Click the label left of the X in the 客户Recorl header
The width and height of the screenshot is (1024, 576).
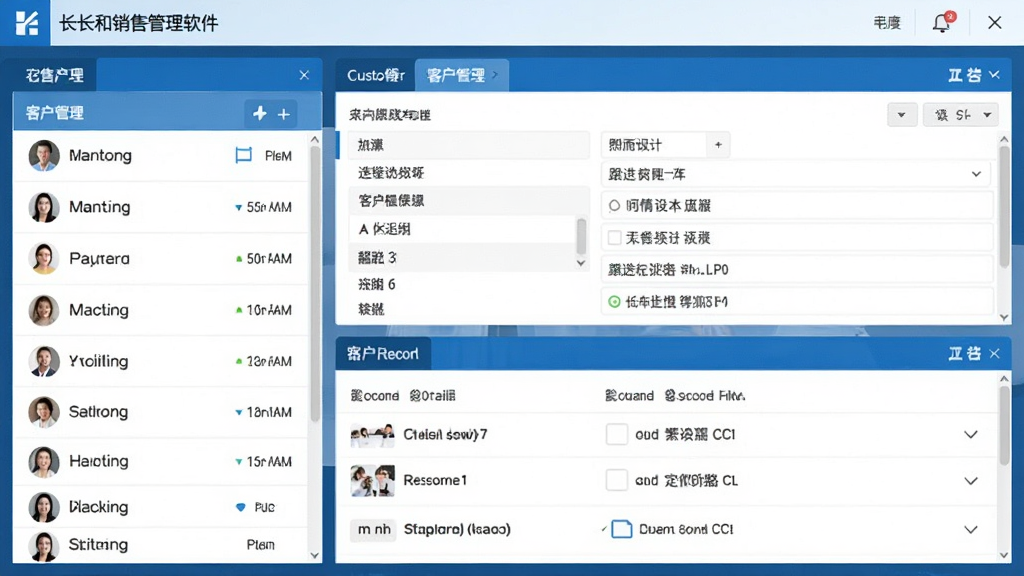click(x=964, y=354)
